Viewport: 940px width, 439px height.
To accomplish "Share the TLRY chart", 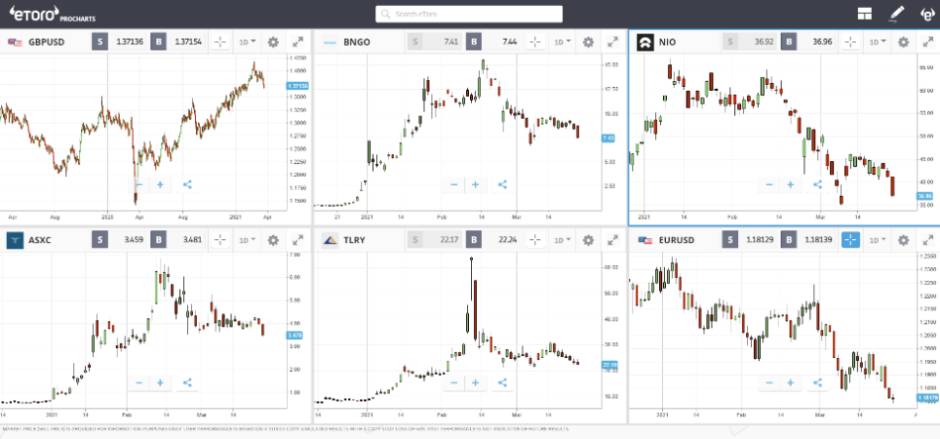I will point(502,383).
